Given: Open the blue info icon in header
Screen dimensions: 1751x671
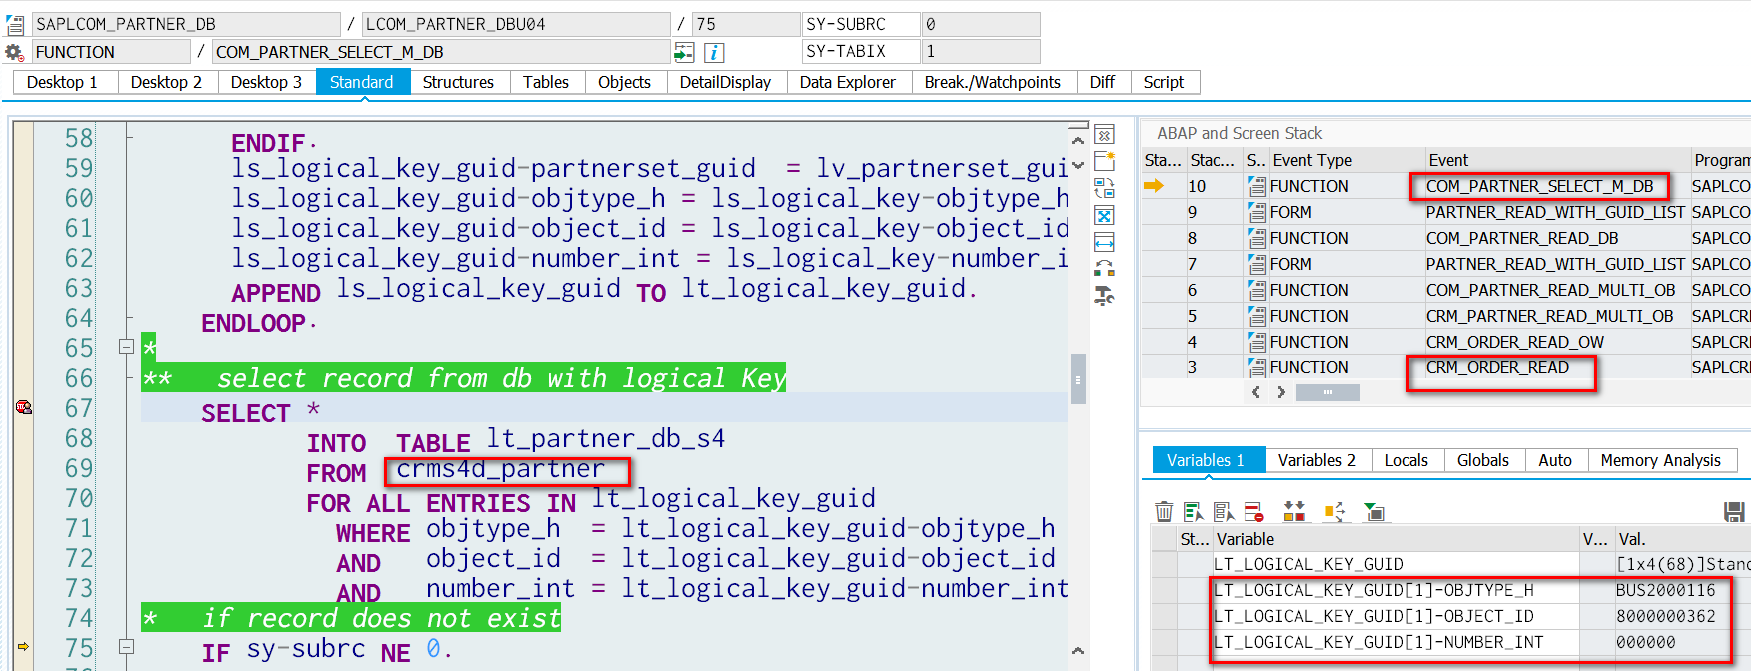Looking at the screenshot, I should [714, 52].
